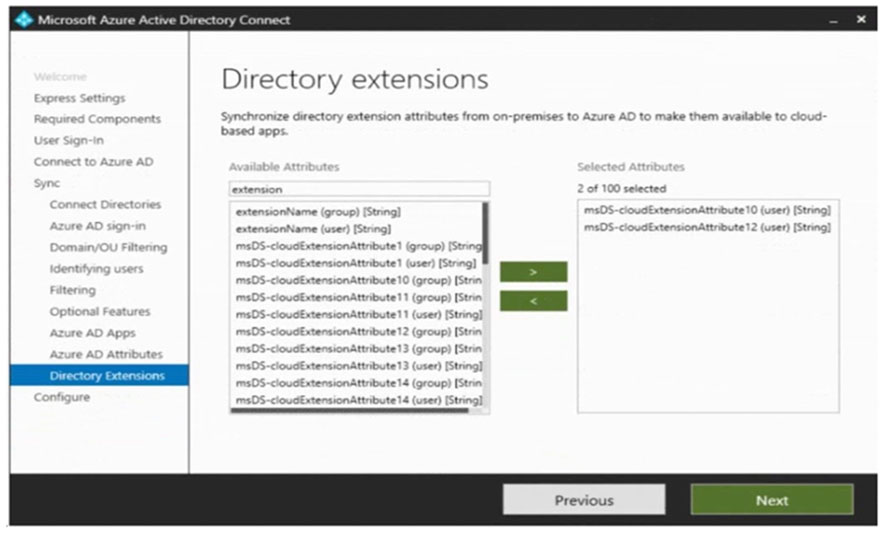
Task: Go to Required Components step
Action: [x=97, y=119]
